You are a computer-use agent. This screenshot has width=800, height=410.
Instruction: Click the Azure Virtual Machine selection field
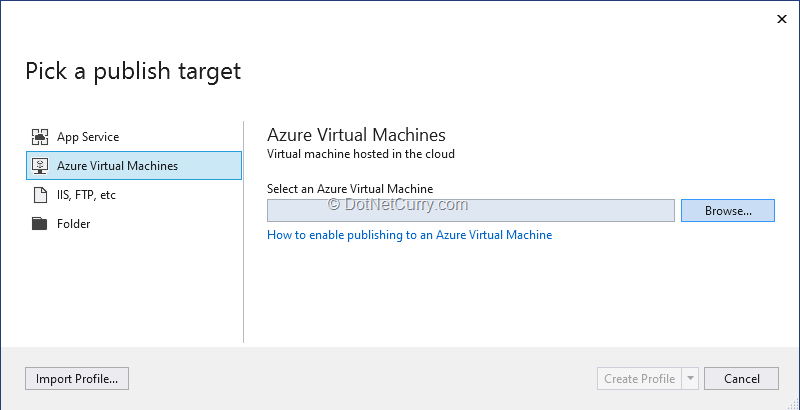470,210
